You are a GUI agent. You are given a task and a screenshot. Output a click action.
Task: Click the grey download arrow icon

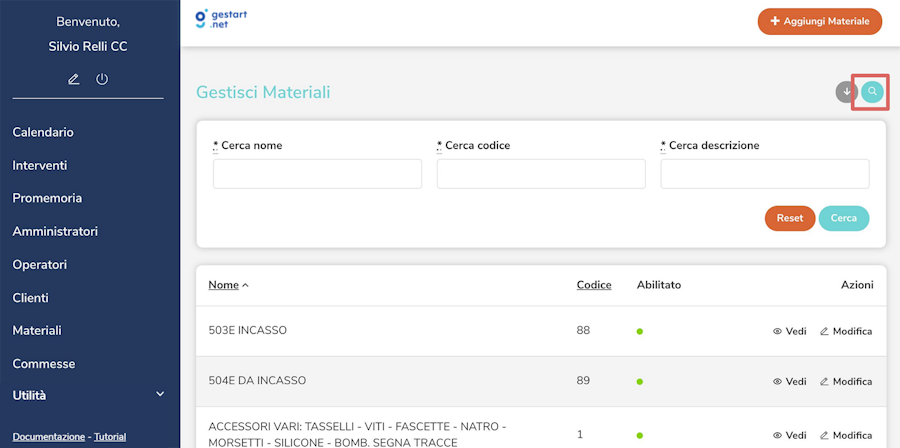tap(847, 92)
